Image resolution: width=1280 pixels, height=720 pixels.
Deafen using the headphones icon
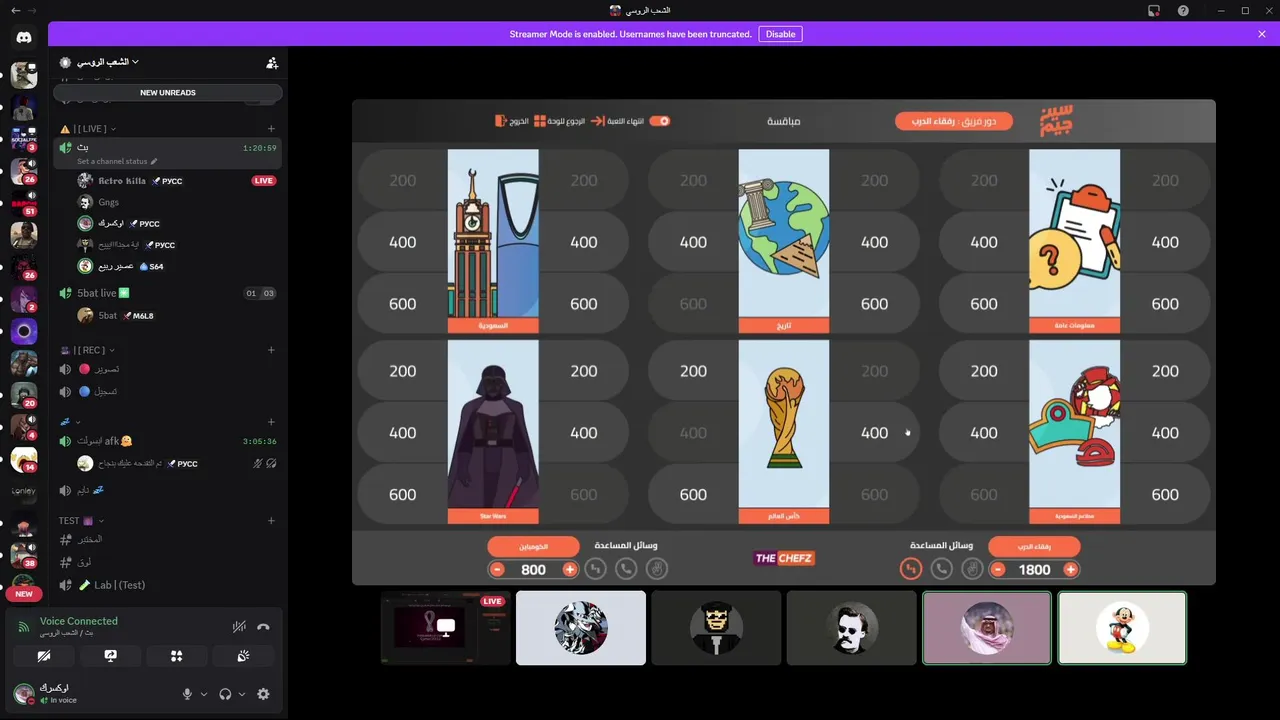225,694
